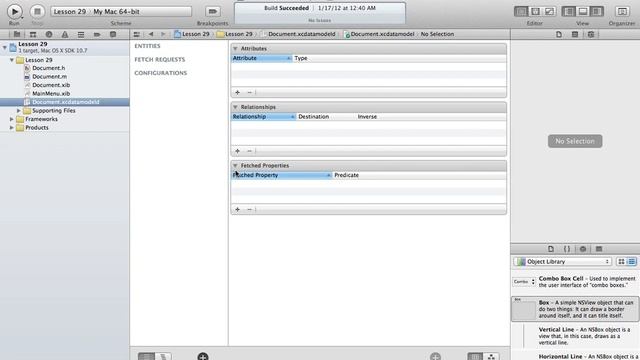This screenshot has width=640, height=360.
Task: Expand the Frameworks folder
Action: point(12,119)
